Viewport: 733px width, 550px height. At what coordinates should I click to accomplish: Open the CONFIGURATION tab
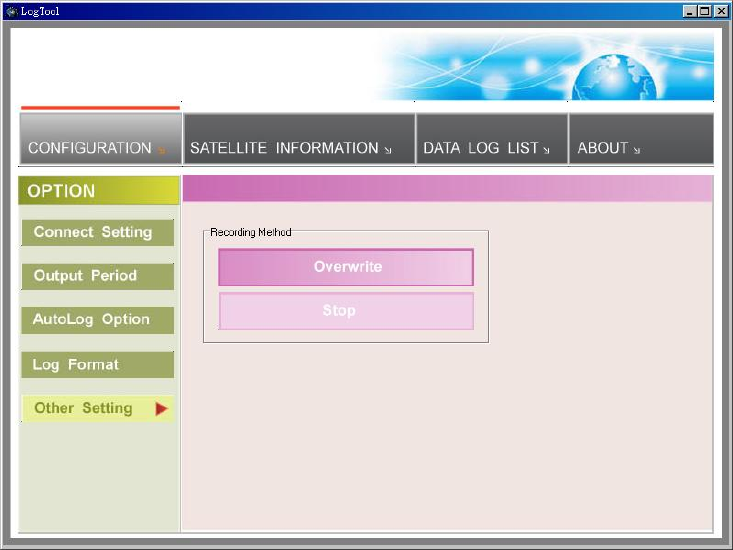tap(101, 139)
